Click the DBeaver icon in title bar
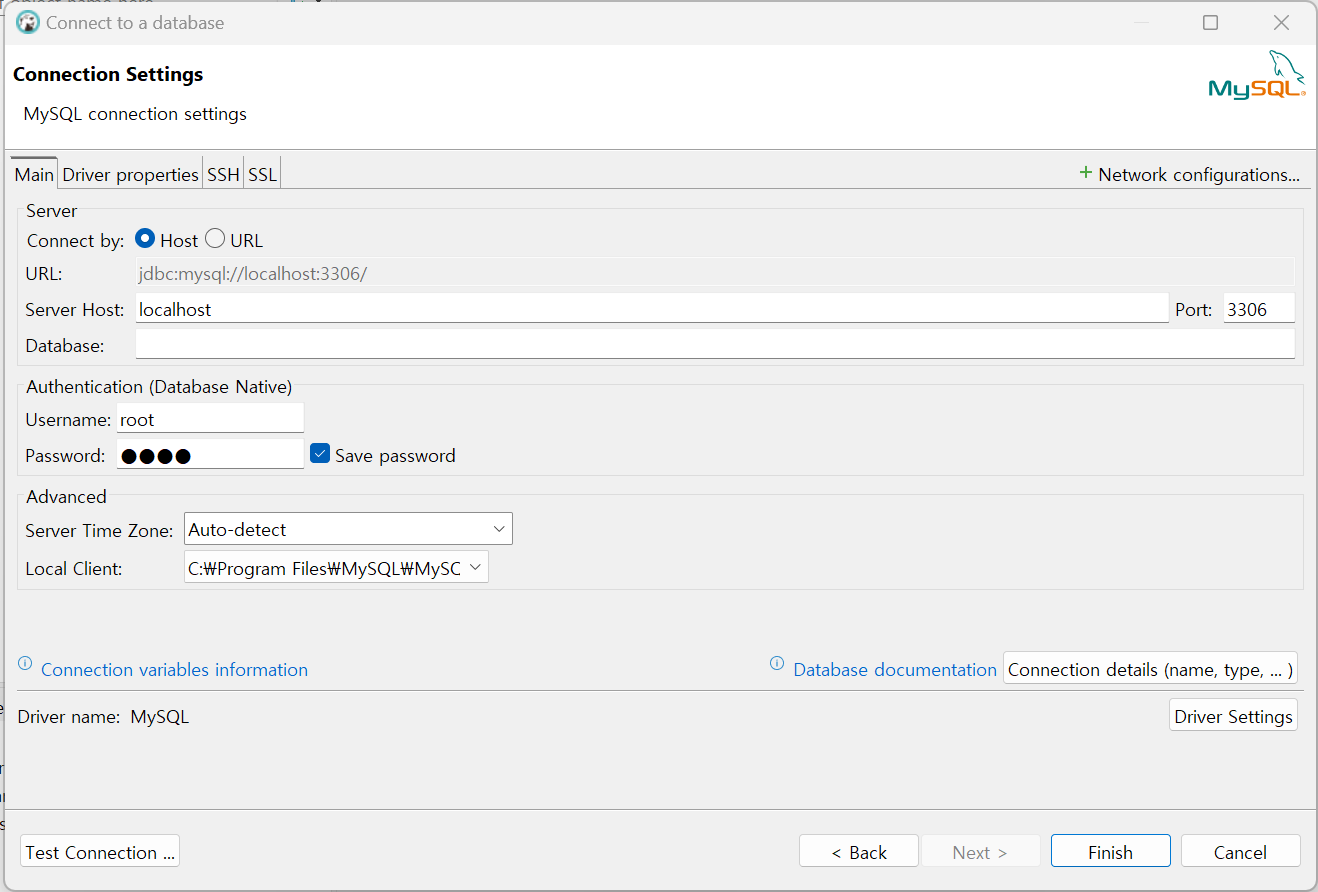The width and height of the screenshot is (1318, 892). (28, 22)
